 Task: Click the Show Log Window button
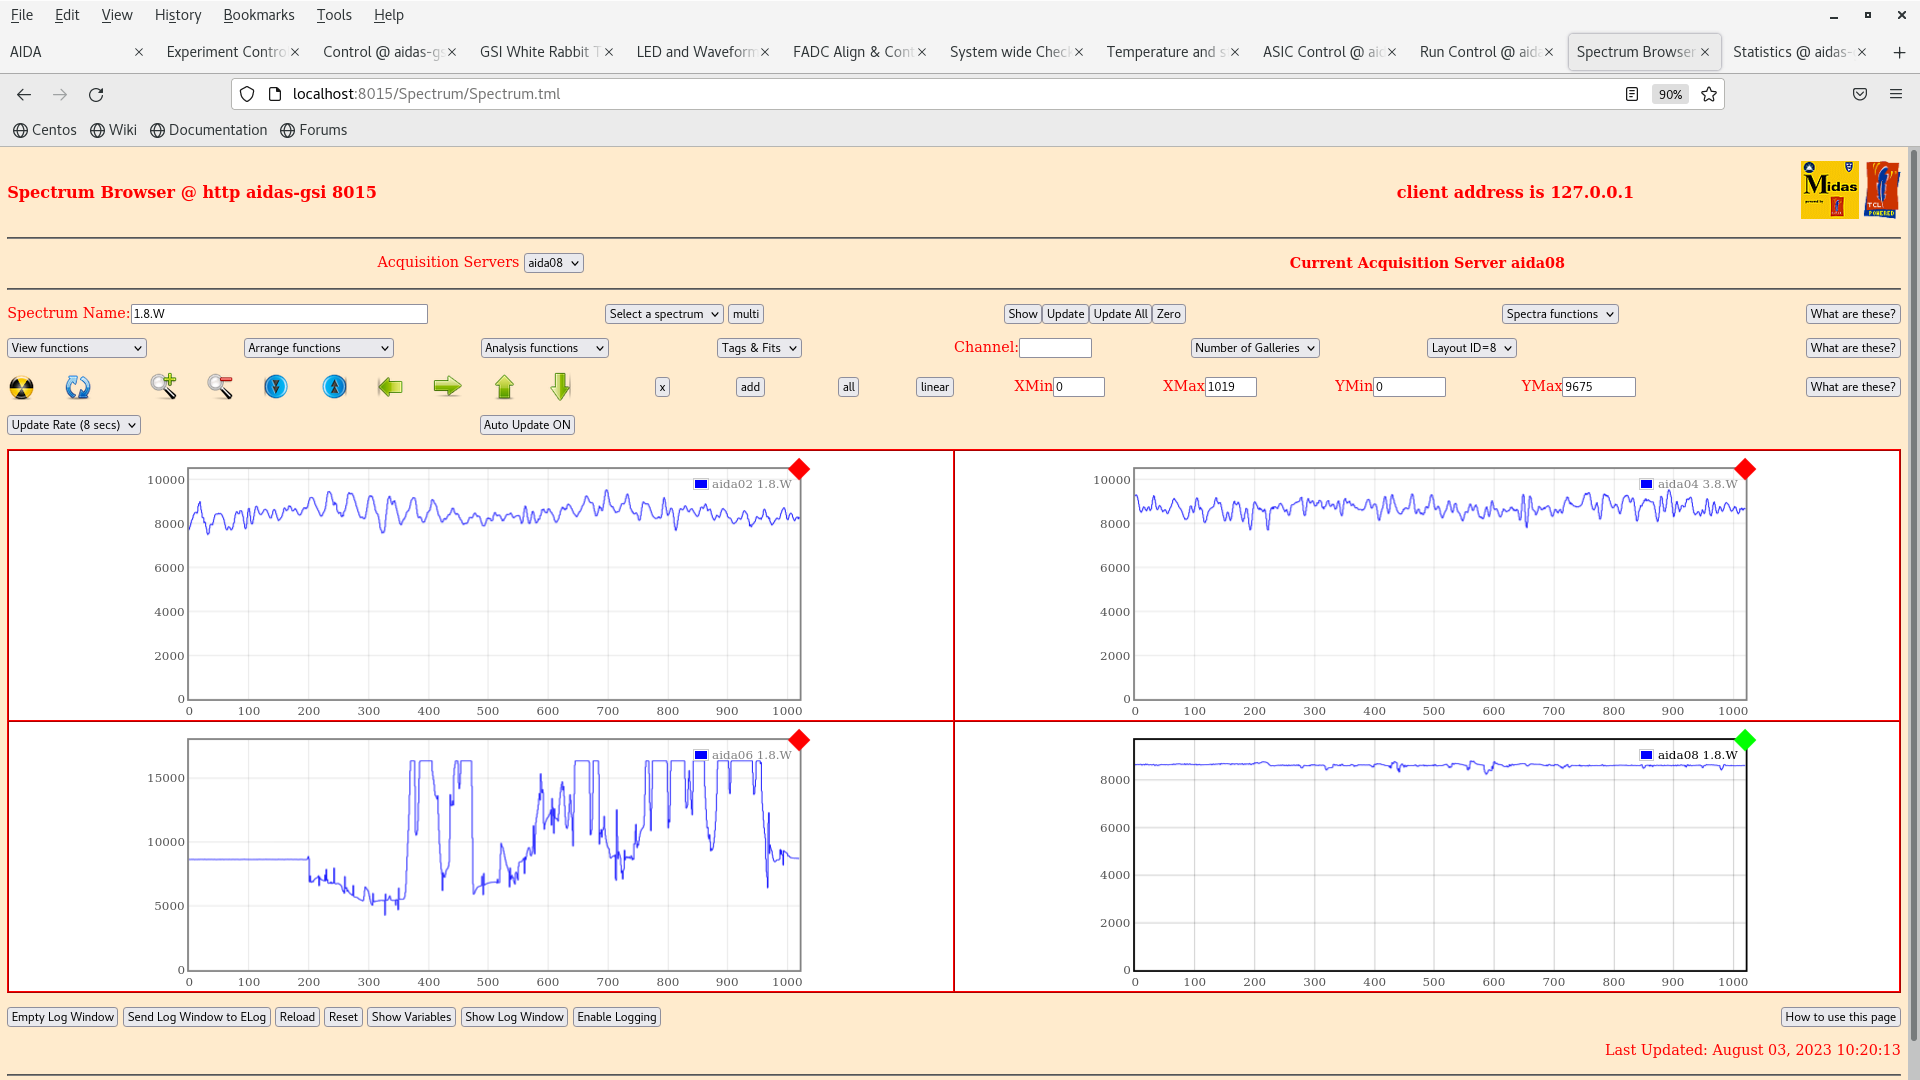pos(514,1017)
